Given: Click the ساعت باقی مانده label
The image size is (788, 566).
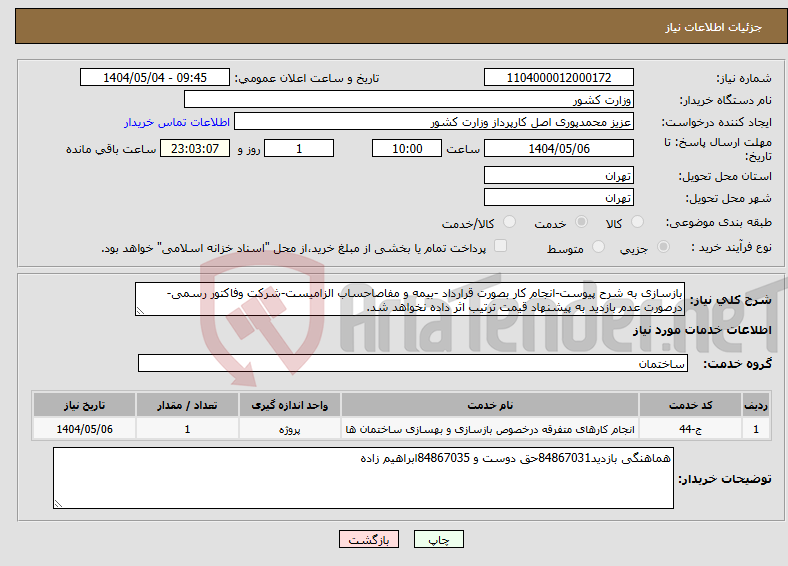Looking at the screenshot, I should [111, 149].
